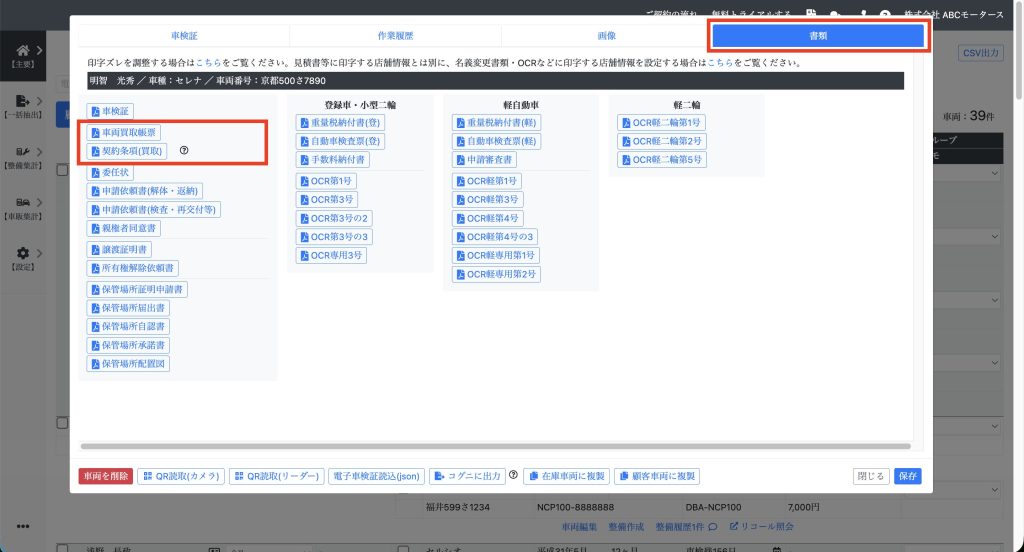The image size is (1024, 552).
Task: Click 在庫車両に複製 copy button
Action: [x=566, y=476]
